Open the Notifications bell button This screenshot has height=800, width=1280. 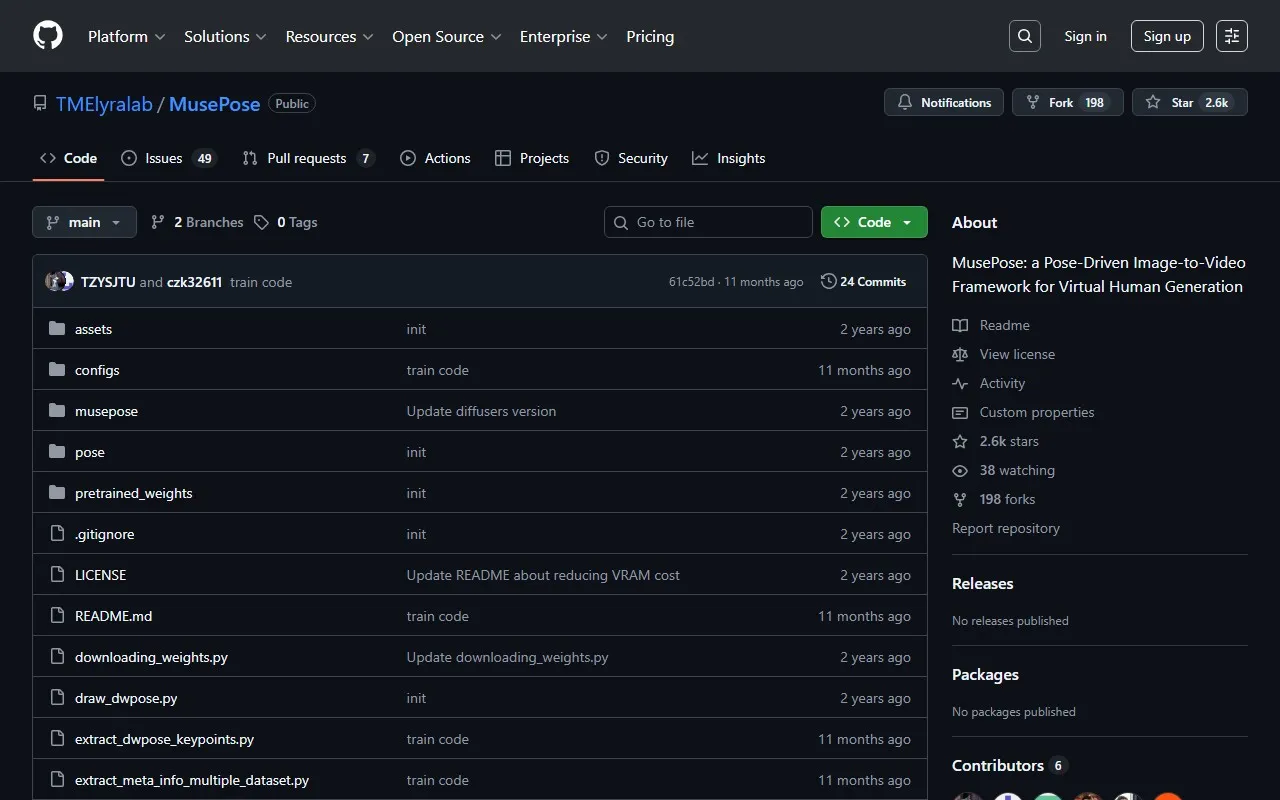[x=943, y=102]
